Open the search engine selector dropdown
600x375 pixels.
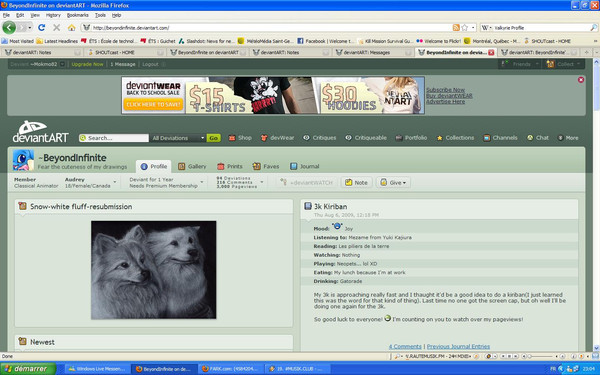tap(486, 28)
